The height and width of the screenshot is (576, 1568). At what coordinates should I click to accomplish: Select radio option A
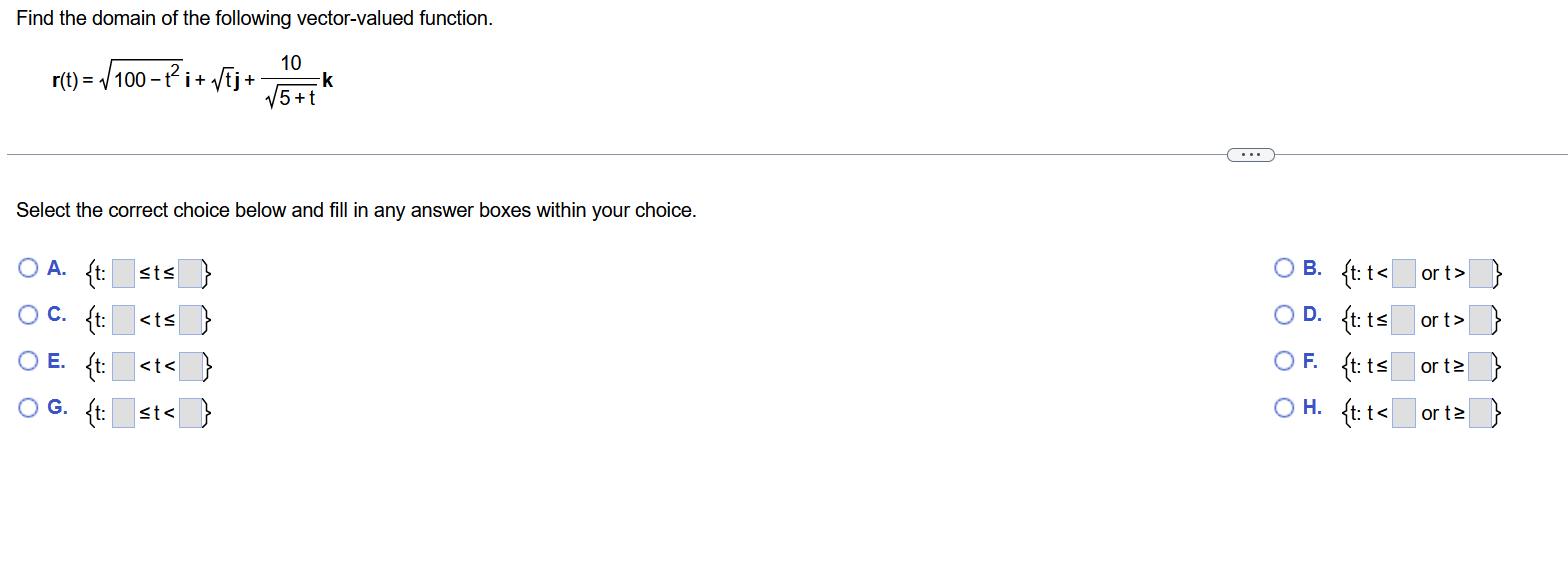[x=29, y=268]
